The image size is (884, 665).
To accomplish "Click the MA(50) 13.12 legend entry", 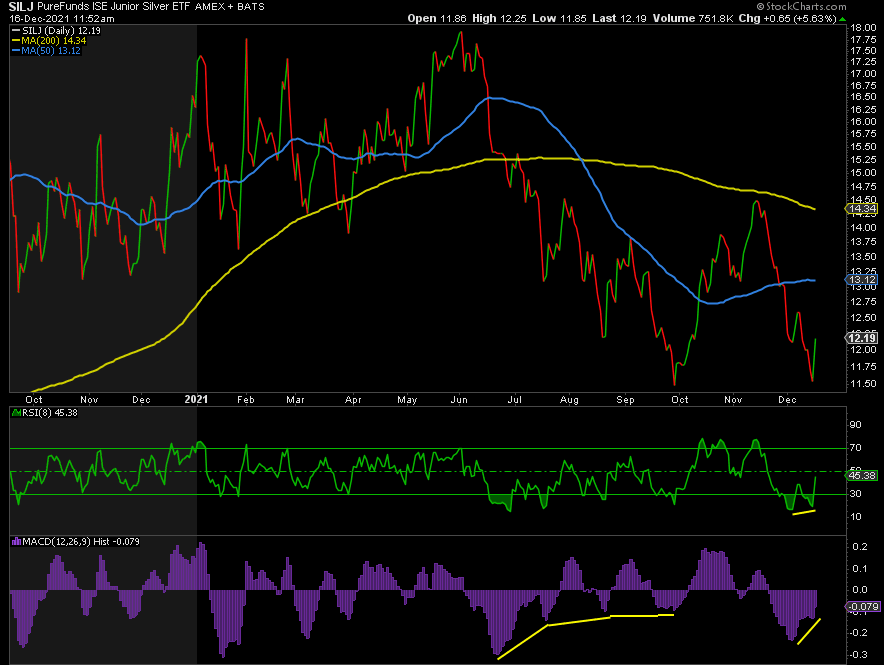I will 46,51.
